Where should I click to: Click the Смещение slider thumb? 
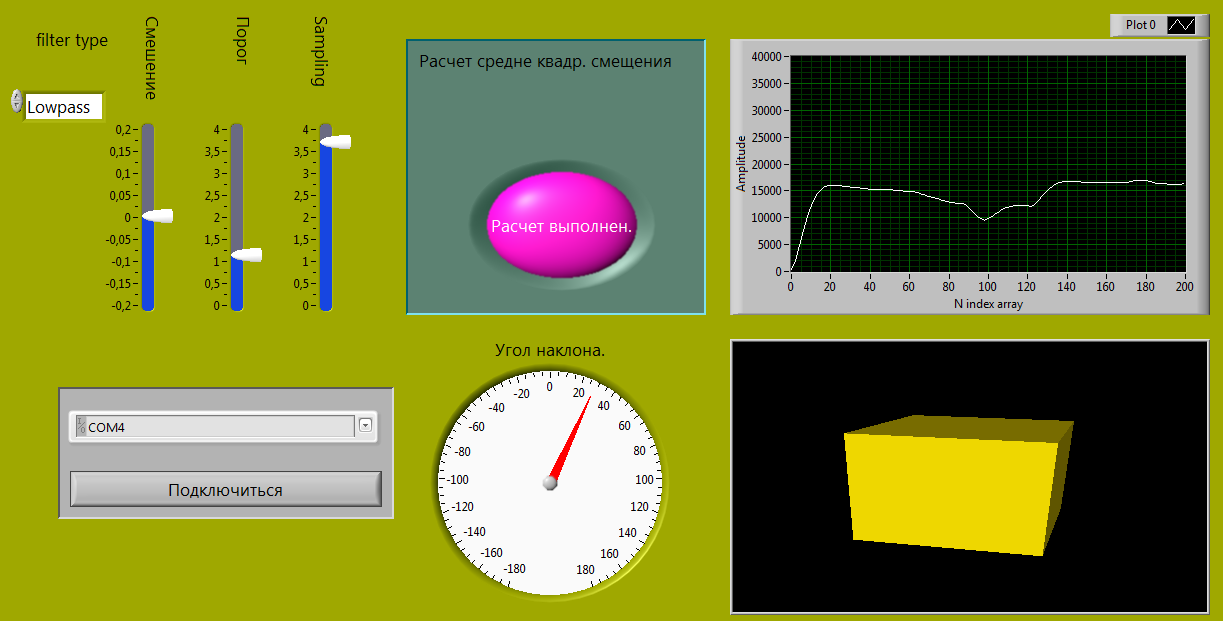pos(157,216)
